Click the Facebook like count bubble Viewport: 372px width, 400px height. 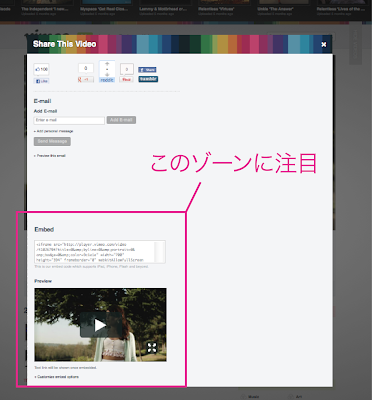pos(42,69)
